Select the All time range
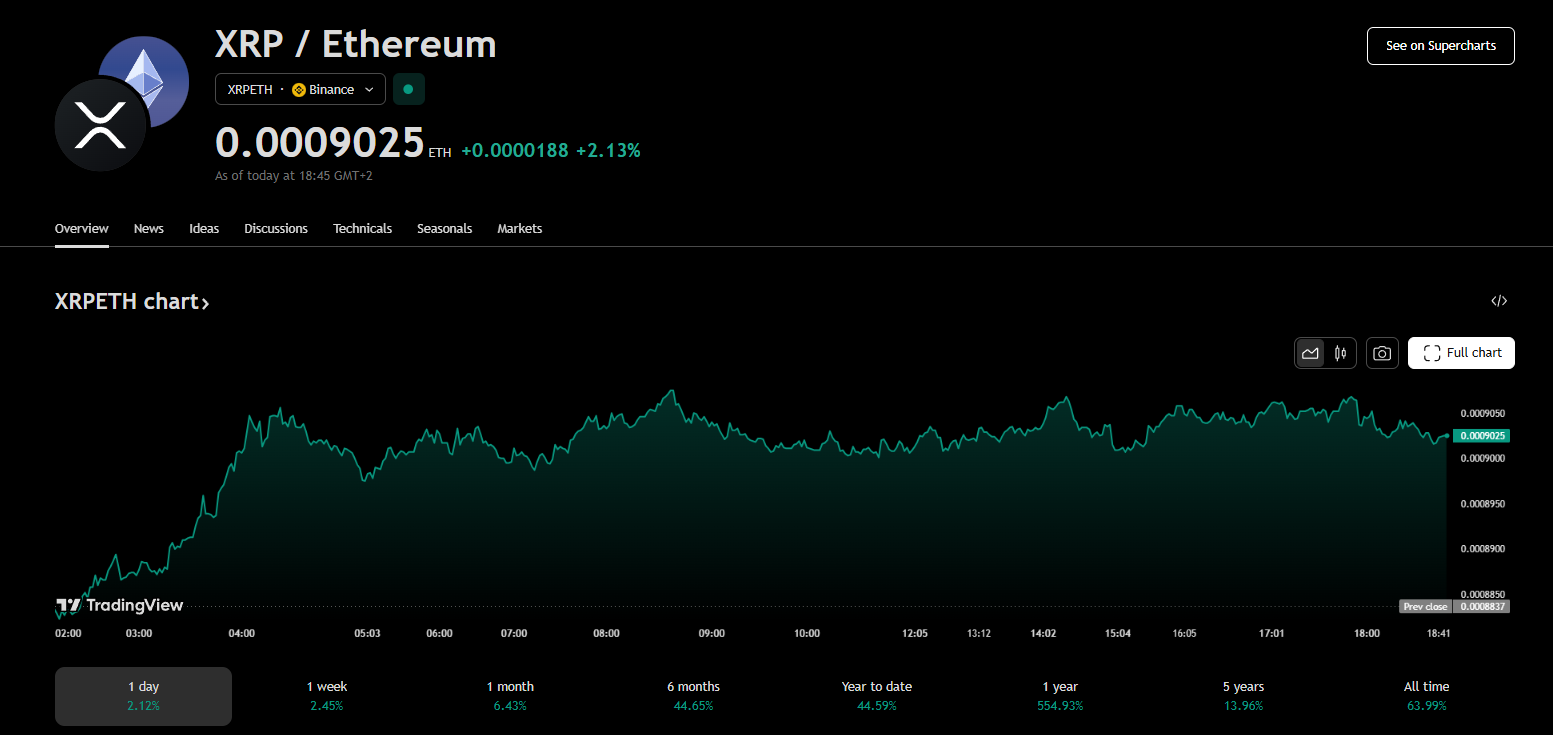 [x=1426, y=696]
